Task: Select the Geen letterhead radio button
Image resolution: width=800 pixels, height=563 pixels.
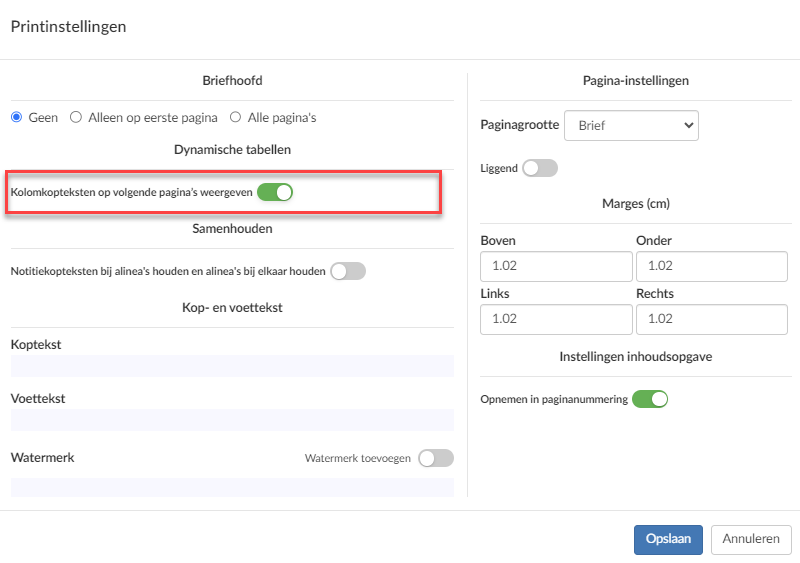Action: [x=16, y=117]
